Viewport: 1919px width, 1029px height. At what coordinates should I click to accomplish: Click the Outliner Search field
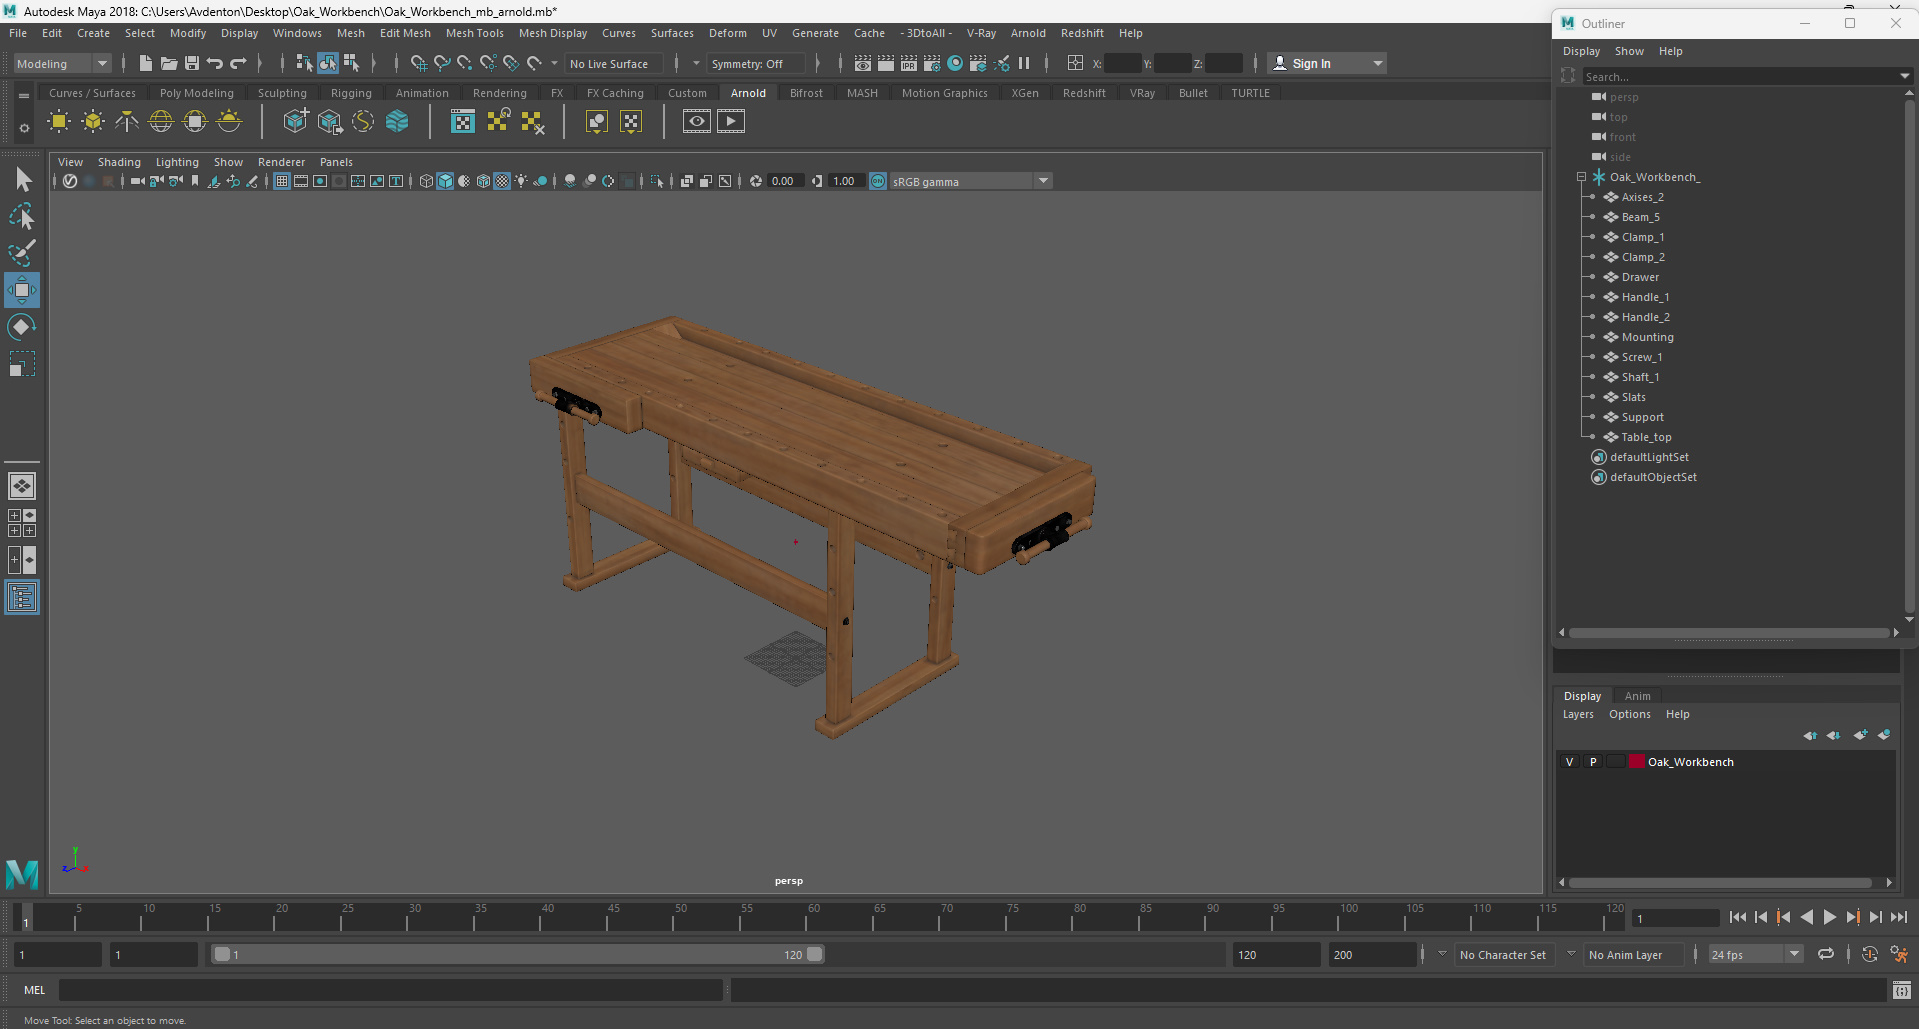point(1738,76)
